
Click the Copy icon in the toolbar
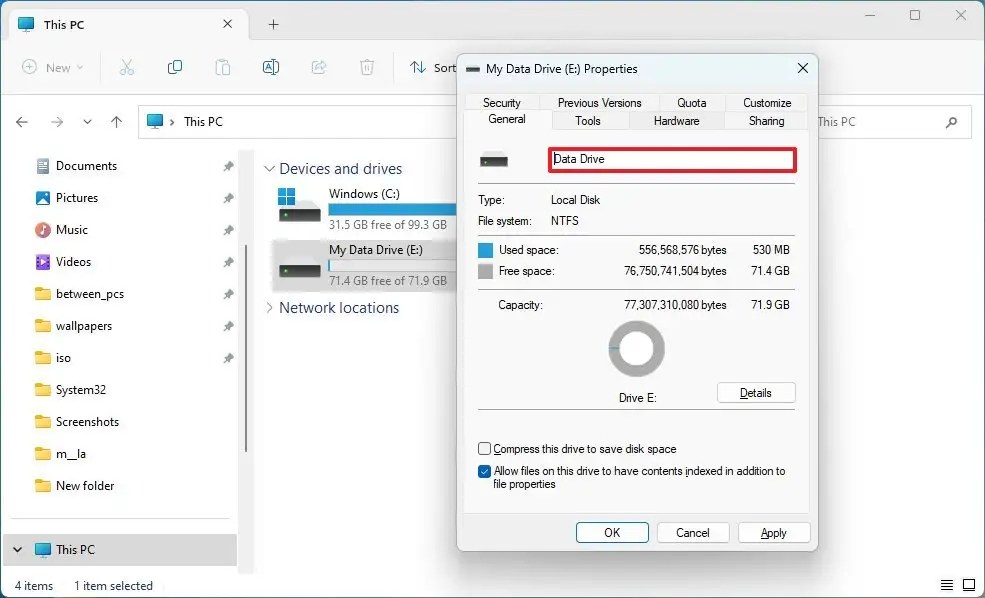175,67
